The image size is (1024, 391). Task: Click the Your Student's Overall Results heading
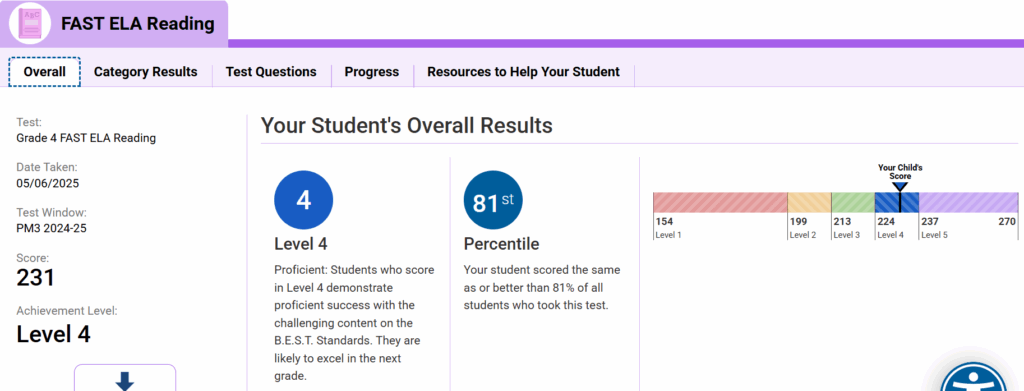click(x=407, y=125)
